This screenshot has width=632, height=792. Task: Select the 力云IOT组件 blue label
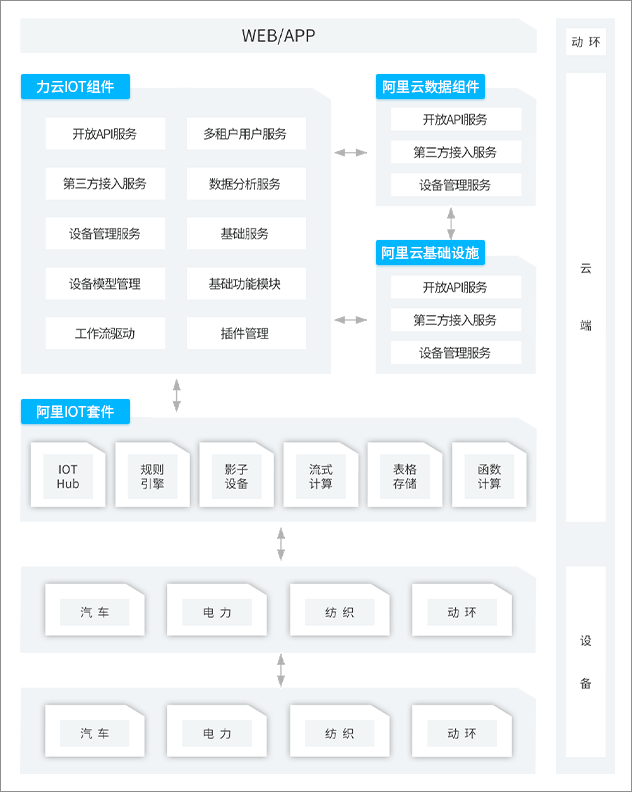76,86
